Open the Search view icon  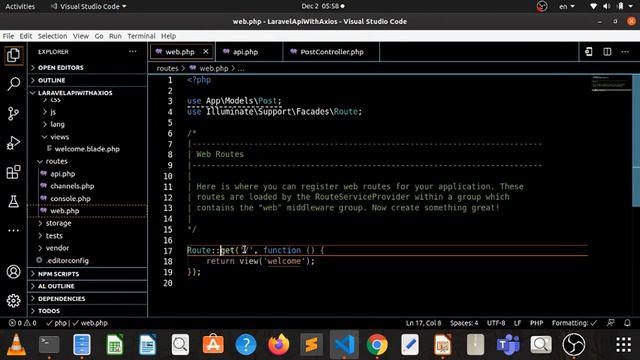[x=13, y=84]
